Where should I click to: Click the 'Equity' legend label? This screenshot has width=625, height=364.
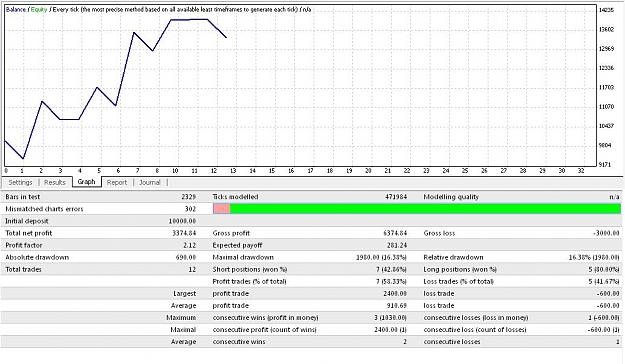point(39,9)
